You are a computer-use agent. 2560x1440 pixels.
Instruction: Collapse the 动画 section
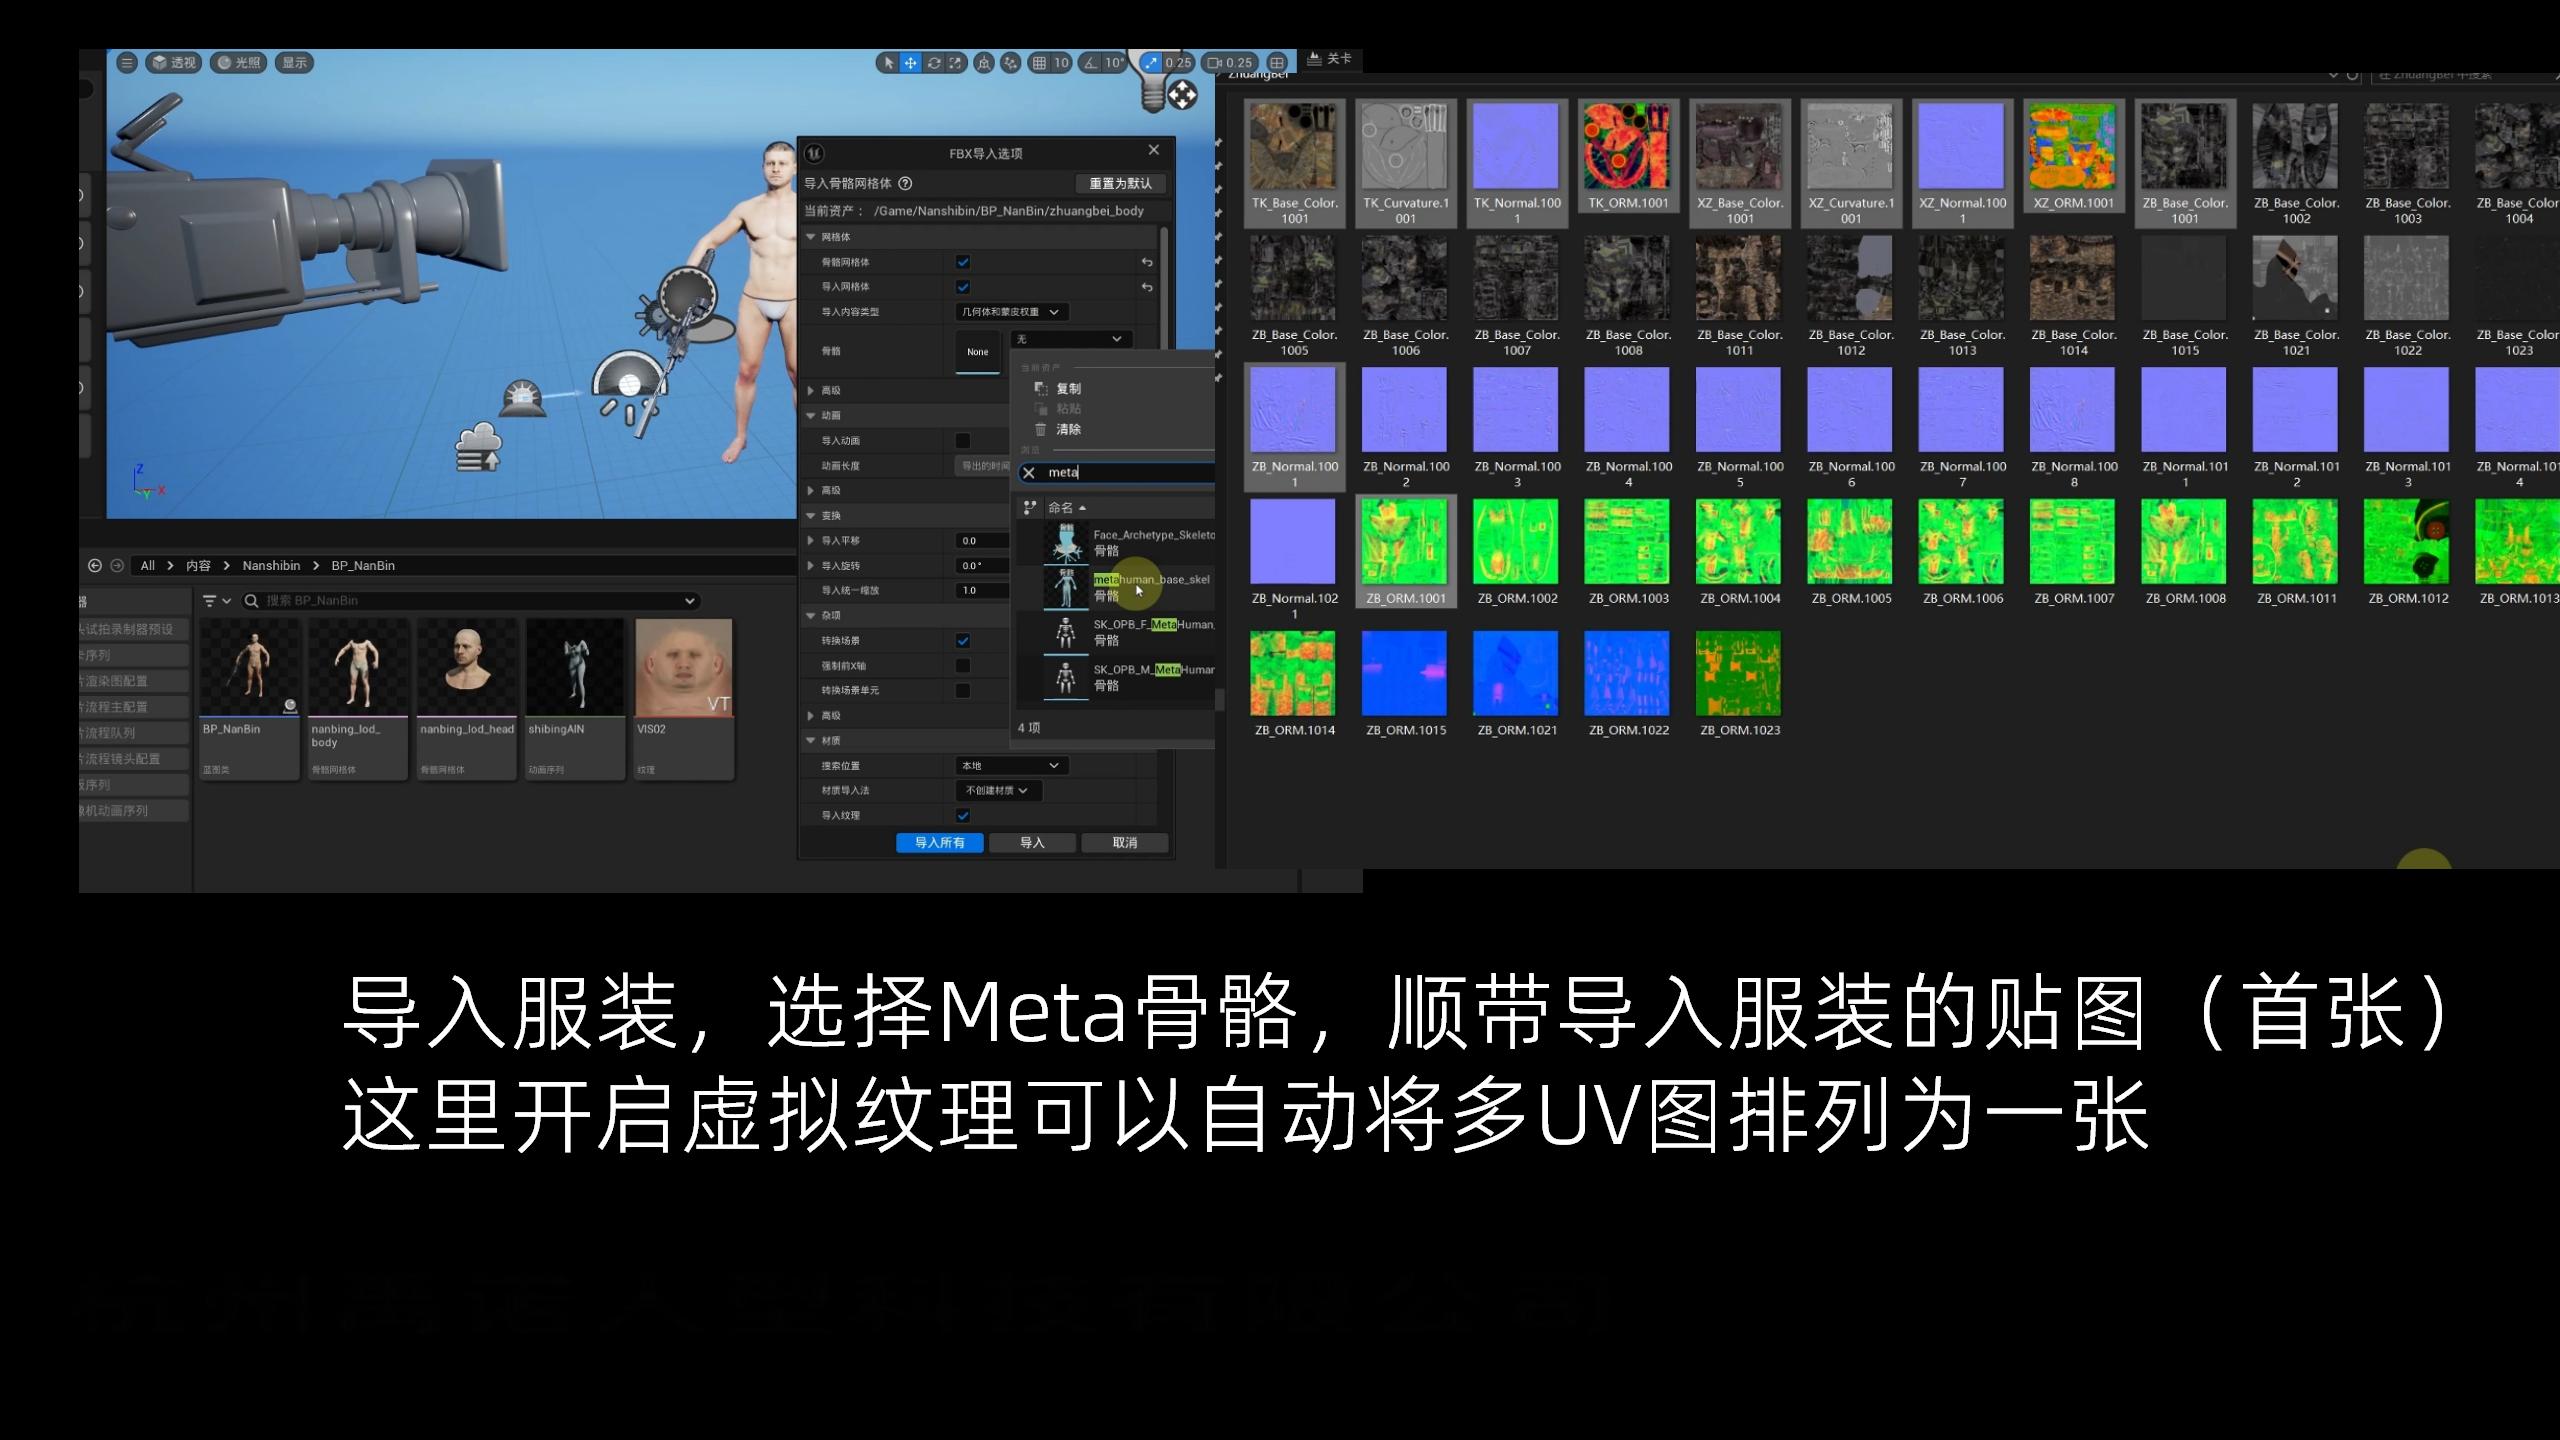811,415
